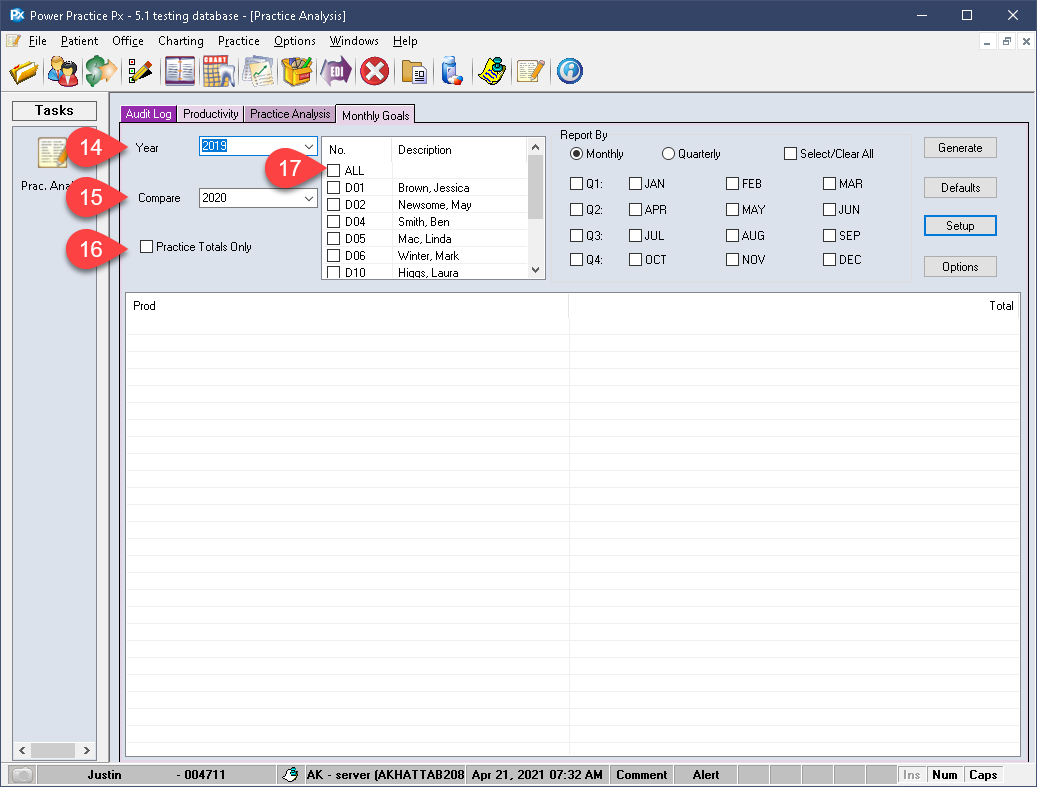Open the folder with document icon
The image size is (1037, 787).
(x=414, y=71)
